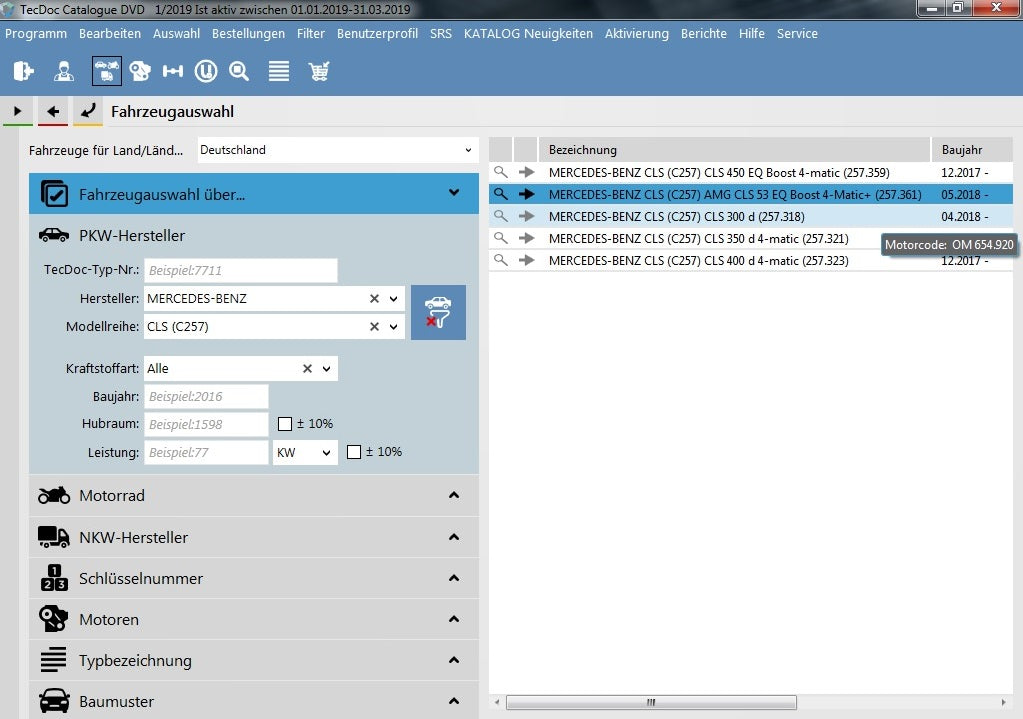Click arrow icon for CLS 450 EQ Boost row
The image size is (1023, 719).
click(x=526, y=172)
